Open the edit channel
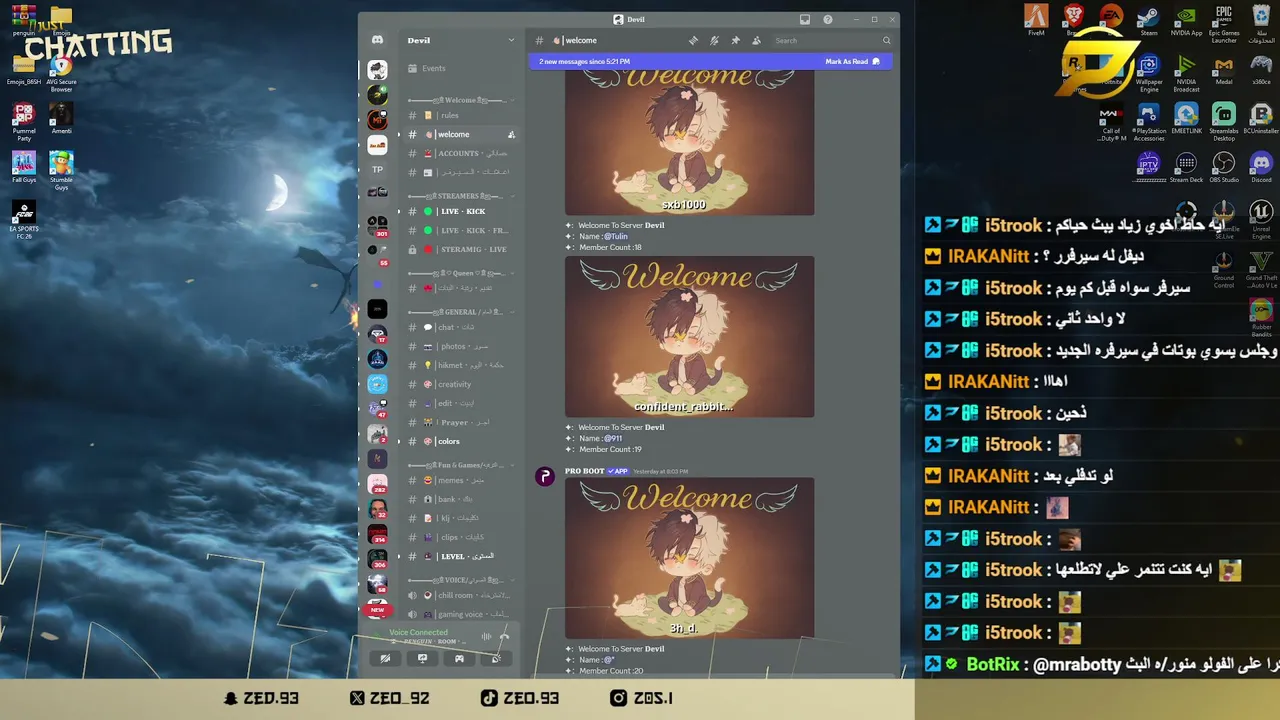The image size is (1280, 720). tap(461, 403)
